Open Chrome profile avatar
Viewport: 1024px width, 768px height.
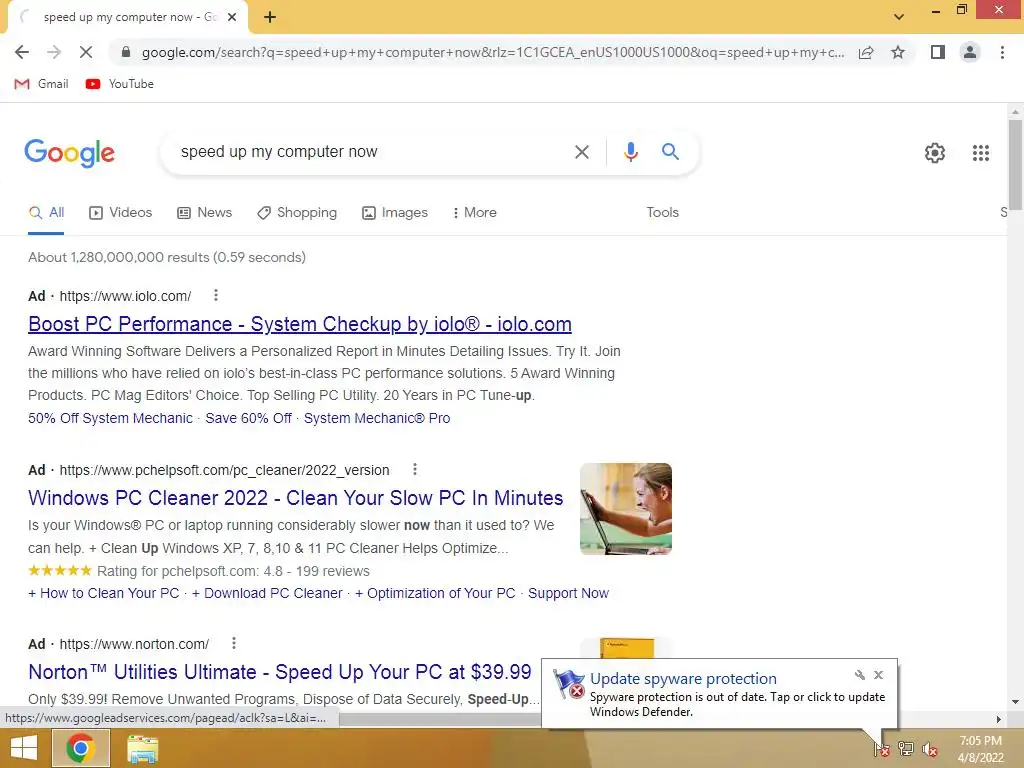[x=970, y=52]
